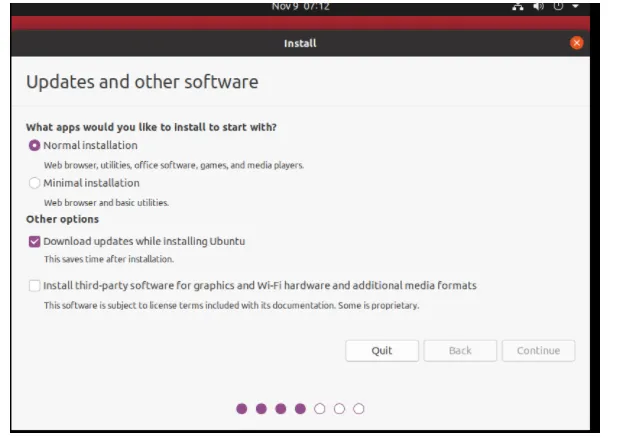Click the Quit button

click(x=382, y=351)
